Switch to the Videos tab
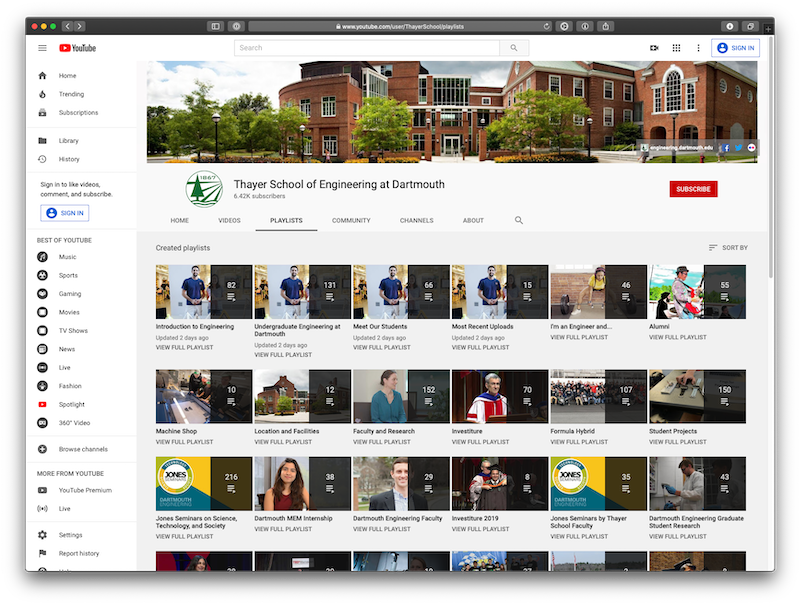 tap(229, 220)
